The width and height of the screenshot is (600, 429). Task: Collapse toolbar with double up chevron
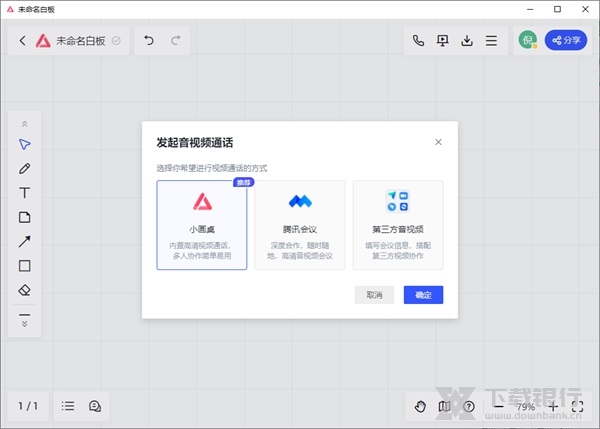point(24,124)
